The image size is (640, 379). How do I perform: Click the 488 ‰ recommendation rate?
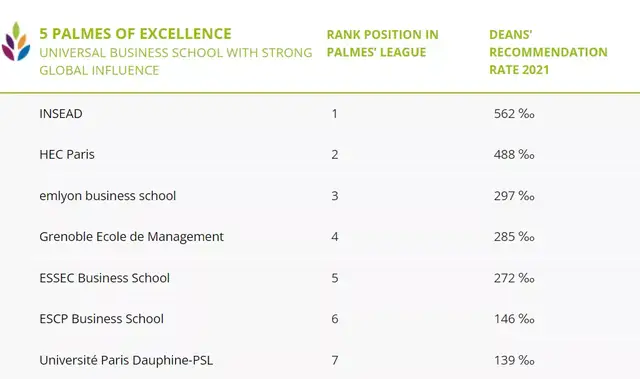click(514, 155)
